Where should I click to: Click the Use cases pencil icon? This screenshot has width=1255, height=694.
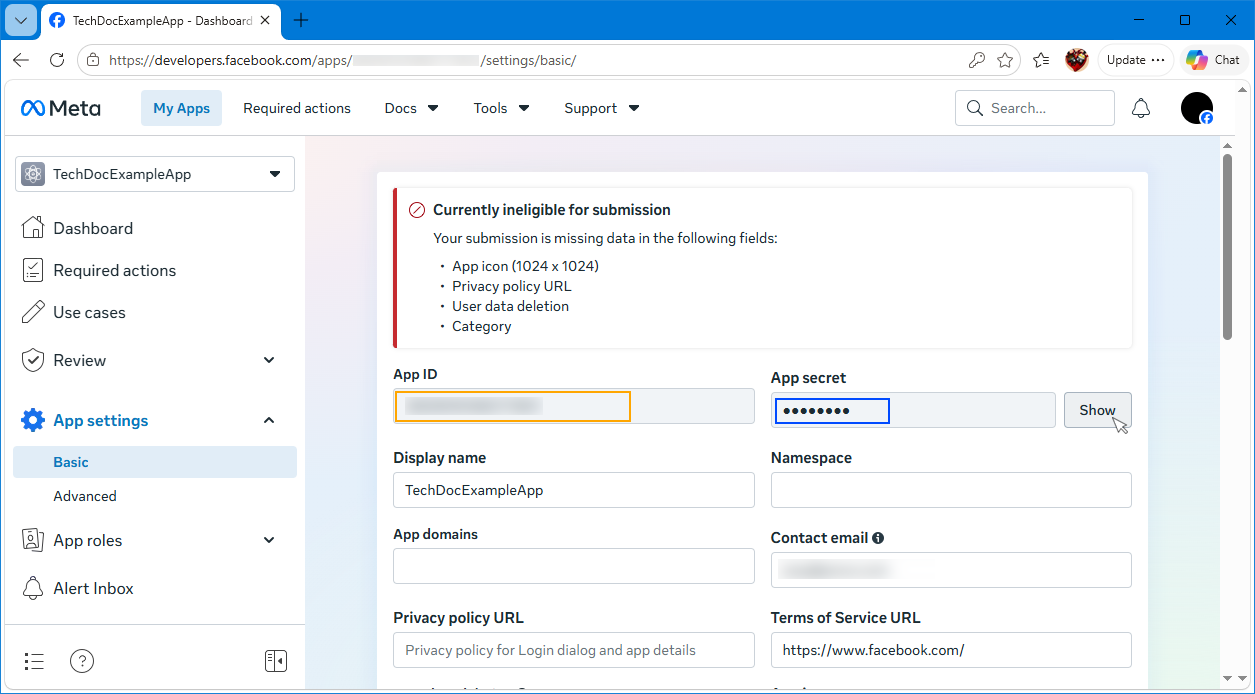coord(33,312)
